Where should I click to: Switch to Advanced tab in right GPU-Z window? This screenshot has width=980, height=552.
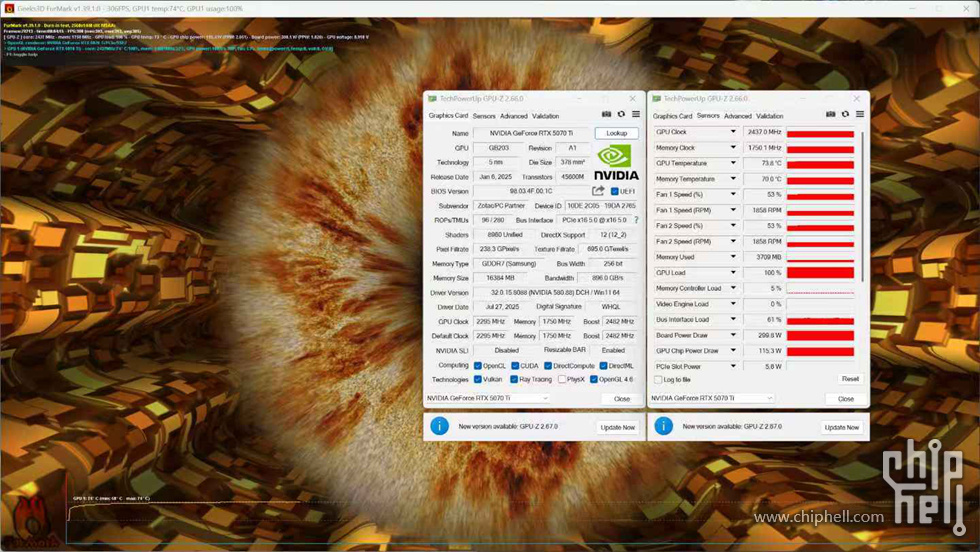[738, 116]
